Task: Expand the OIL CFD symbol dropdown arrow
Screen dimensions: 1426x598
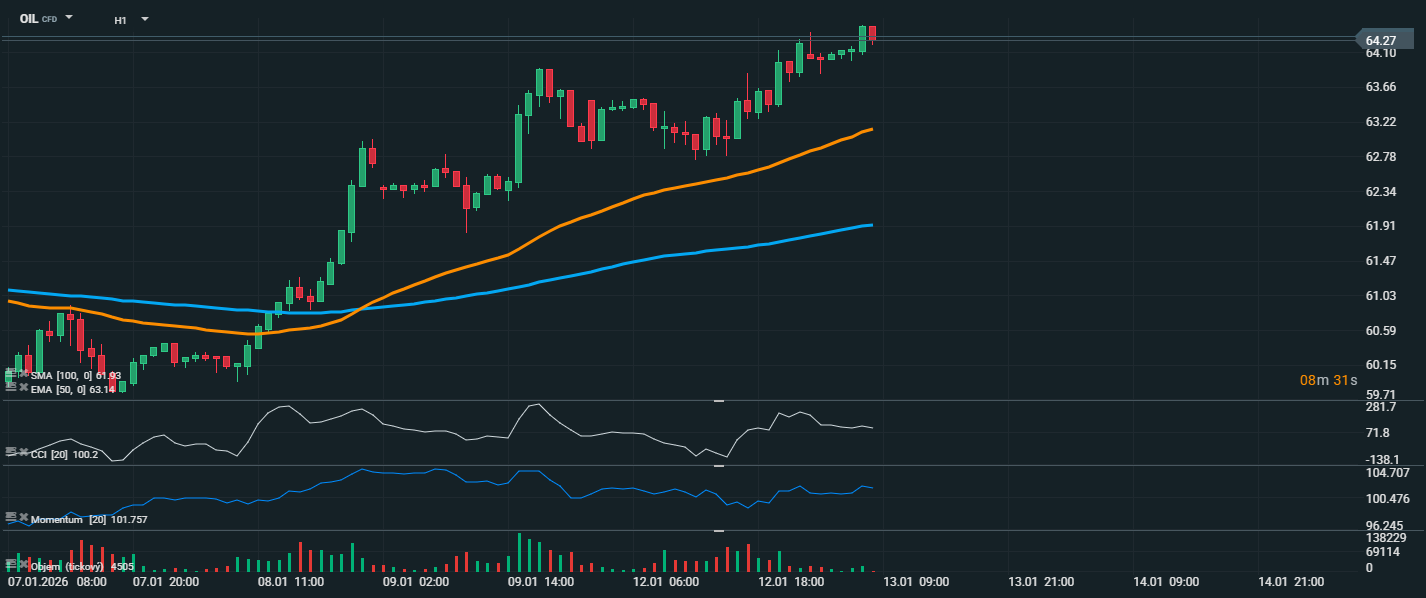Action: tap(69, 18)
